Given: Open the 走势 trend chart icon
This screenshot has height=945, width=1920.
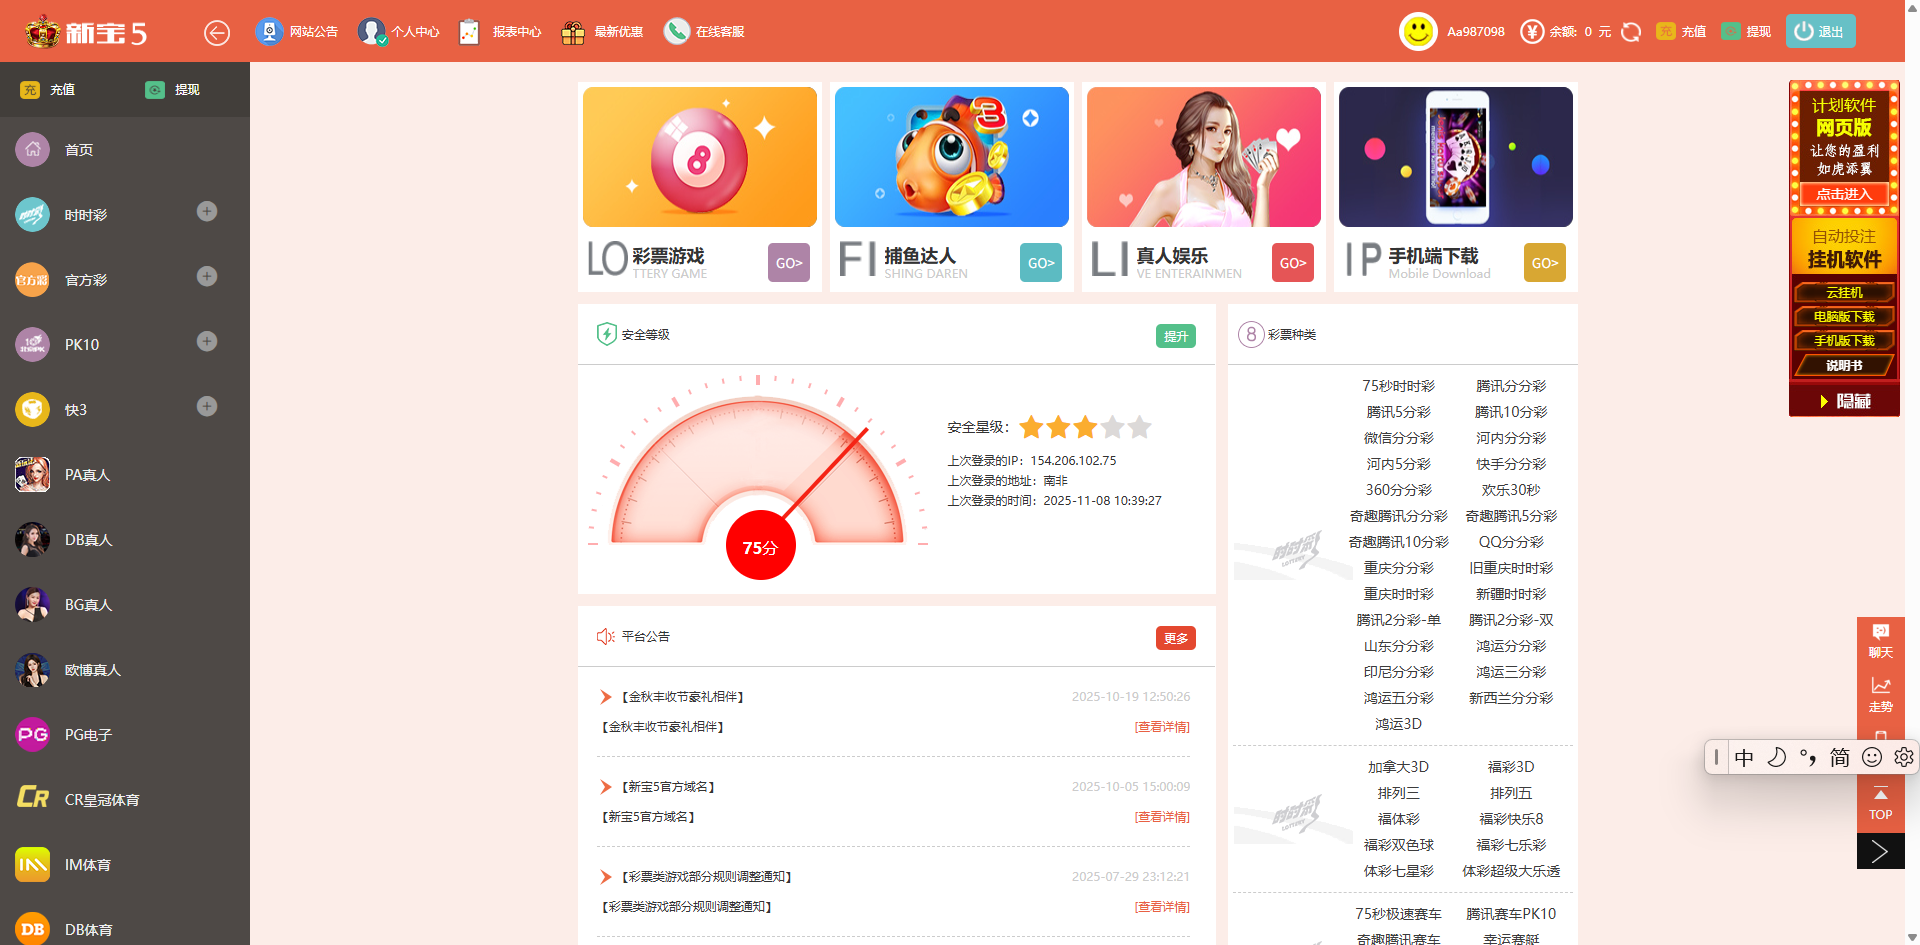Looking at the screenshot, I should (1880, 693).
